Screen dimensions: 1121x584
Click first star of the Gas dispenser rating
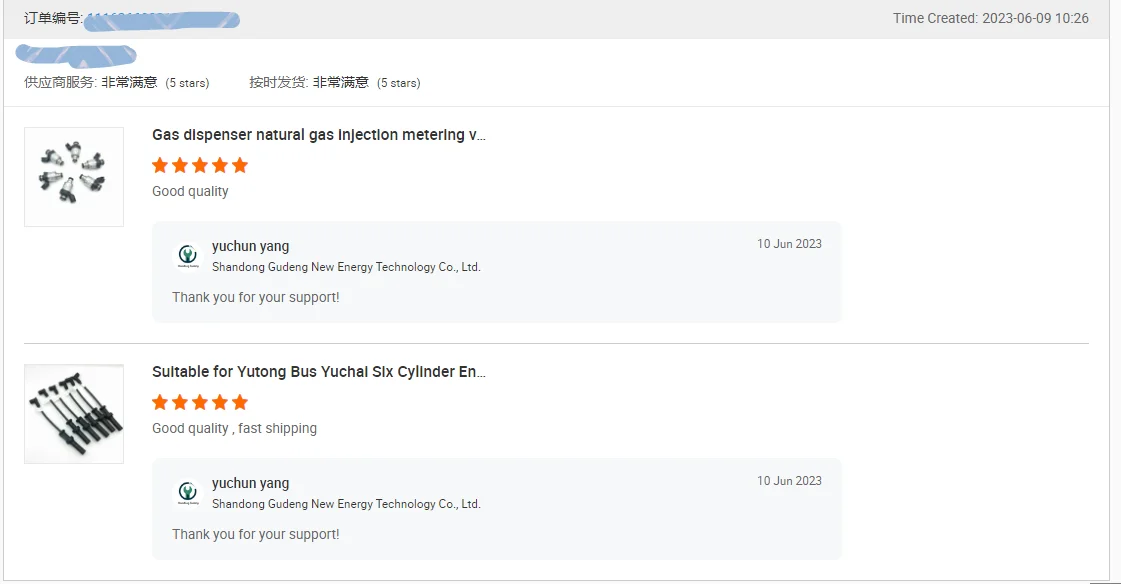pyautogui.click(x=160, y=165)
